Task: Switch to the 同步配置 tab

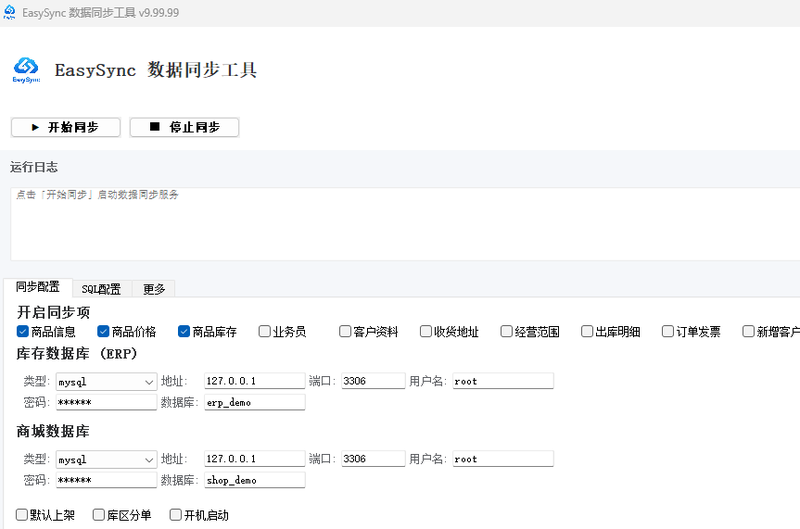Action: pyautogui.click(x=38, y=287)
